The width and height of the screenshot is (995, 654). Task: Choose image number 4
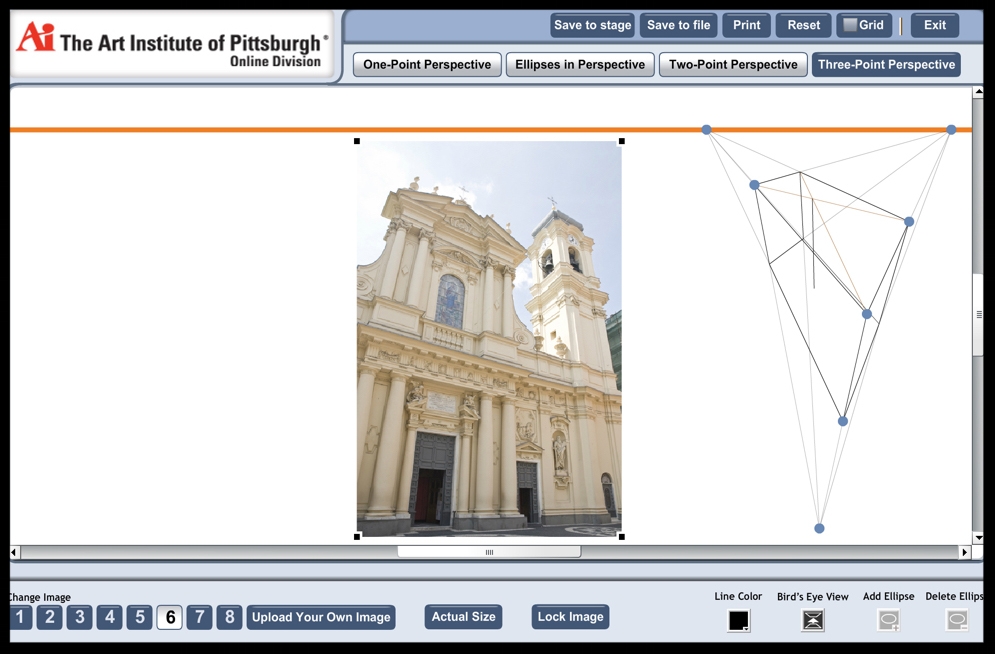click(x=110, y=617)
